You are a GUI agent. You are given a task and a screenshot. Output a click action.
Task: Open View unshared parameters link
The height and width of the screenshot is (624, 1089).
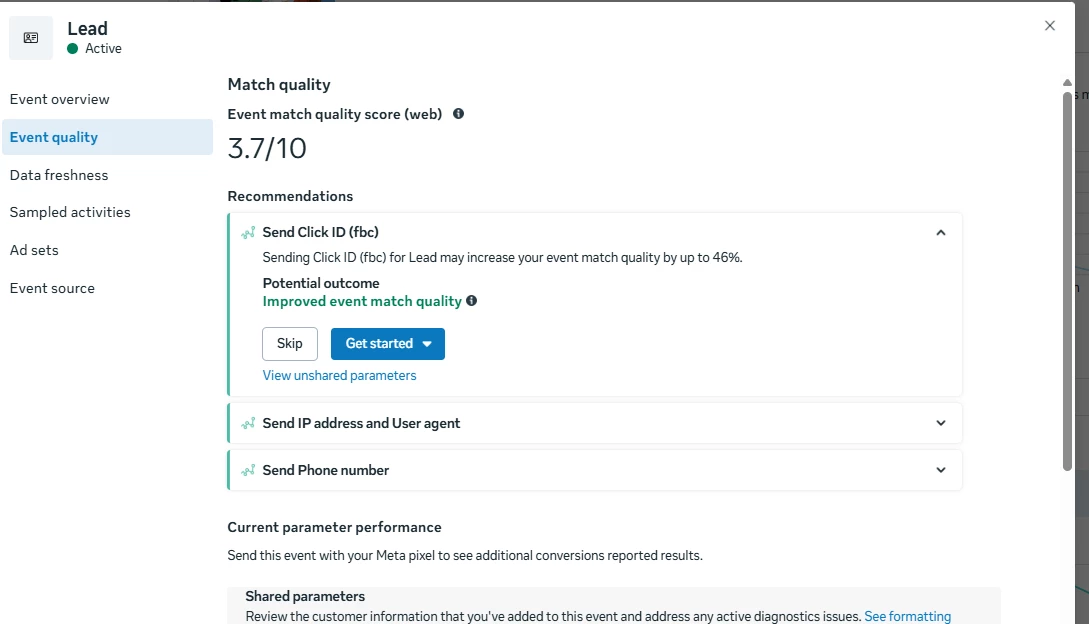click(339, 376)
